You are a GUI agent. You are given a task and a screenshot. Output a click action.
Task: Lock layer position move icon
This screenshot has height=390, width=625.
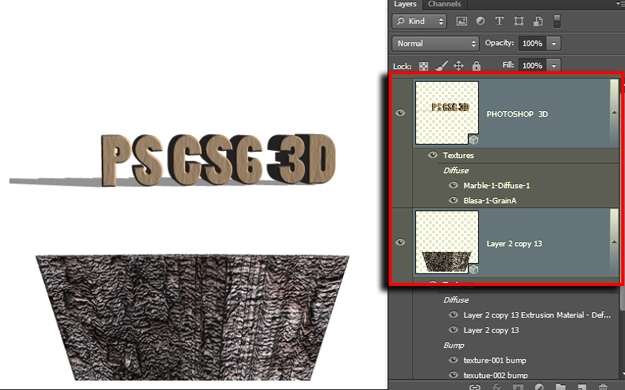(458, 65)
